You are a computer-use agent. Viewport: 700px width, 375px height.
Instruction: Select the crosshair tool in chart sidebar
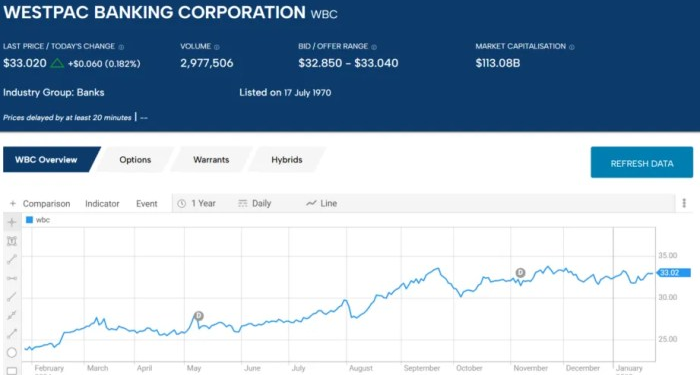[12, 222]
